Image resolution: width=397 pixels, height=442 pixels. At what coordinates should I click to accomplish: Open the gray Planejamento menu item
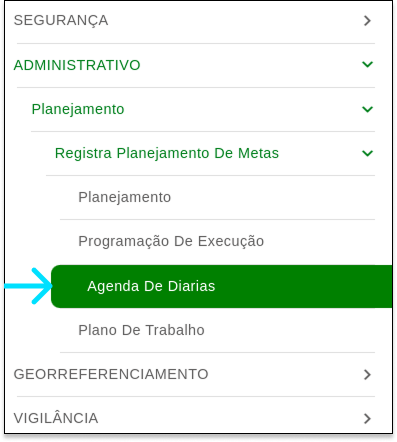125,197
